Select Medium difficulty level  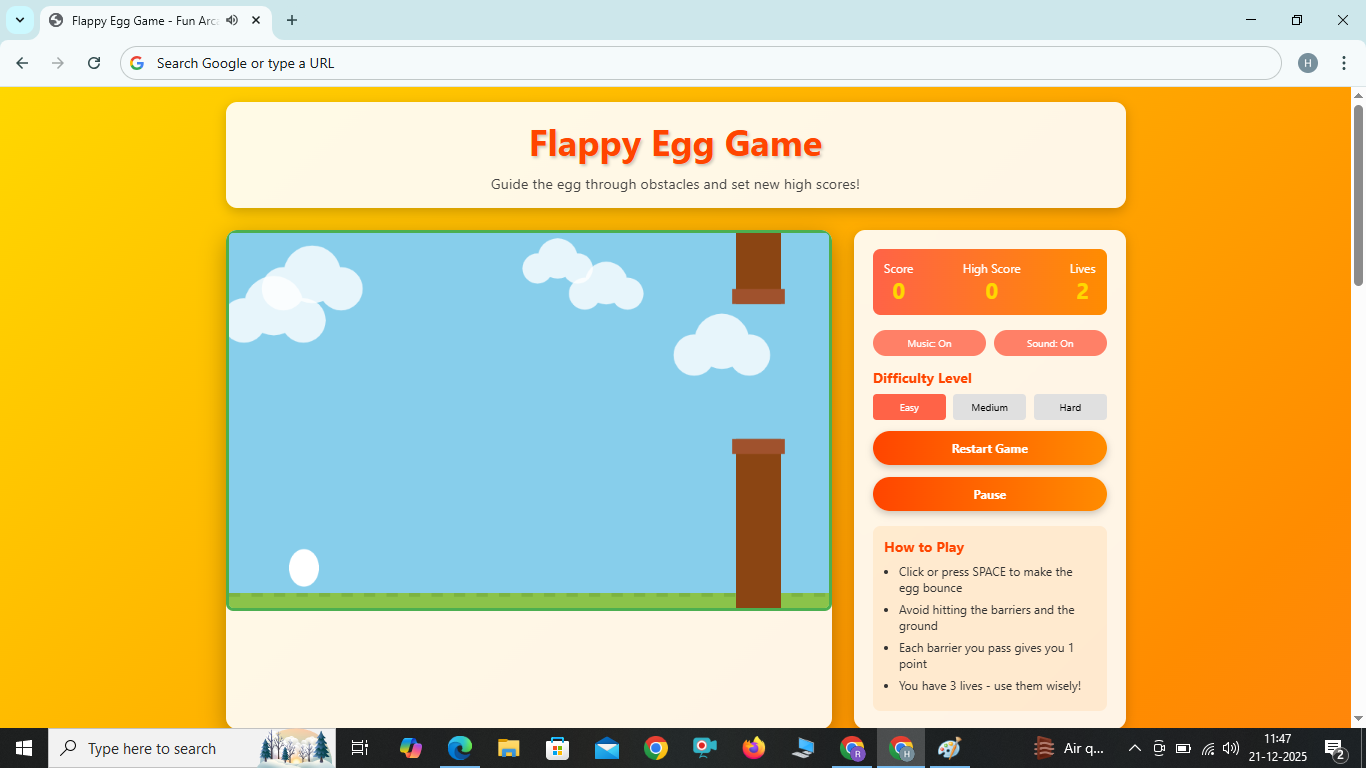989,407
